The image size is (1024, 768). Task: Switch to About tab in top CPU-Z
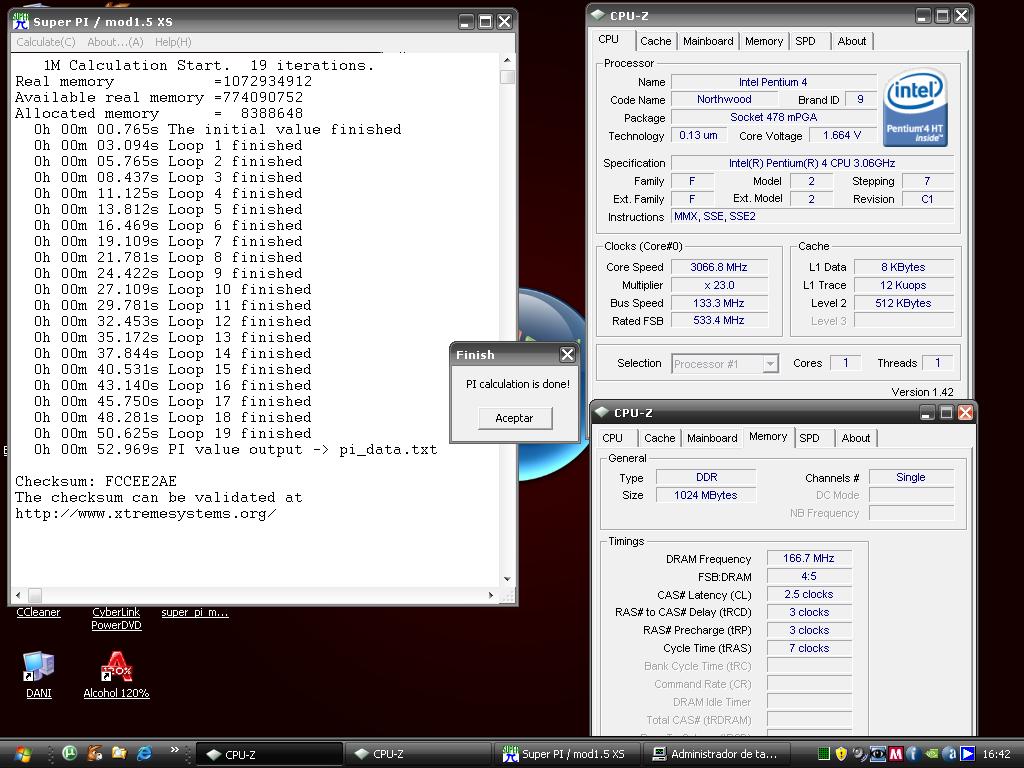pyautogui.click(x=852, y=41)
